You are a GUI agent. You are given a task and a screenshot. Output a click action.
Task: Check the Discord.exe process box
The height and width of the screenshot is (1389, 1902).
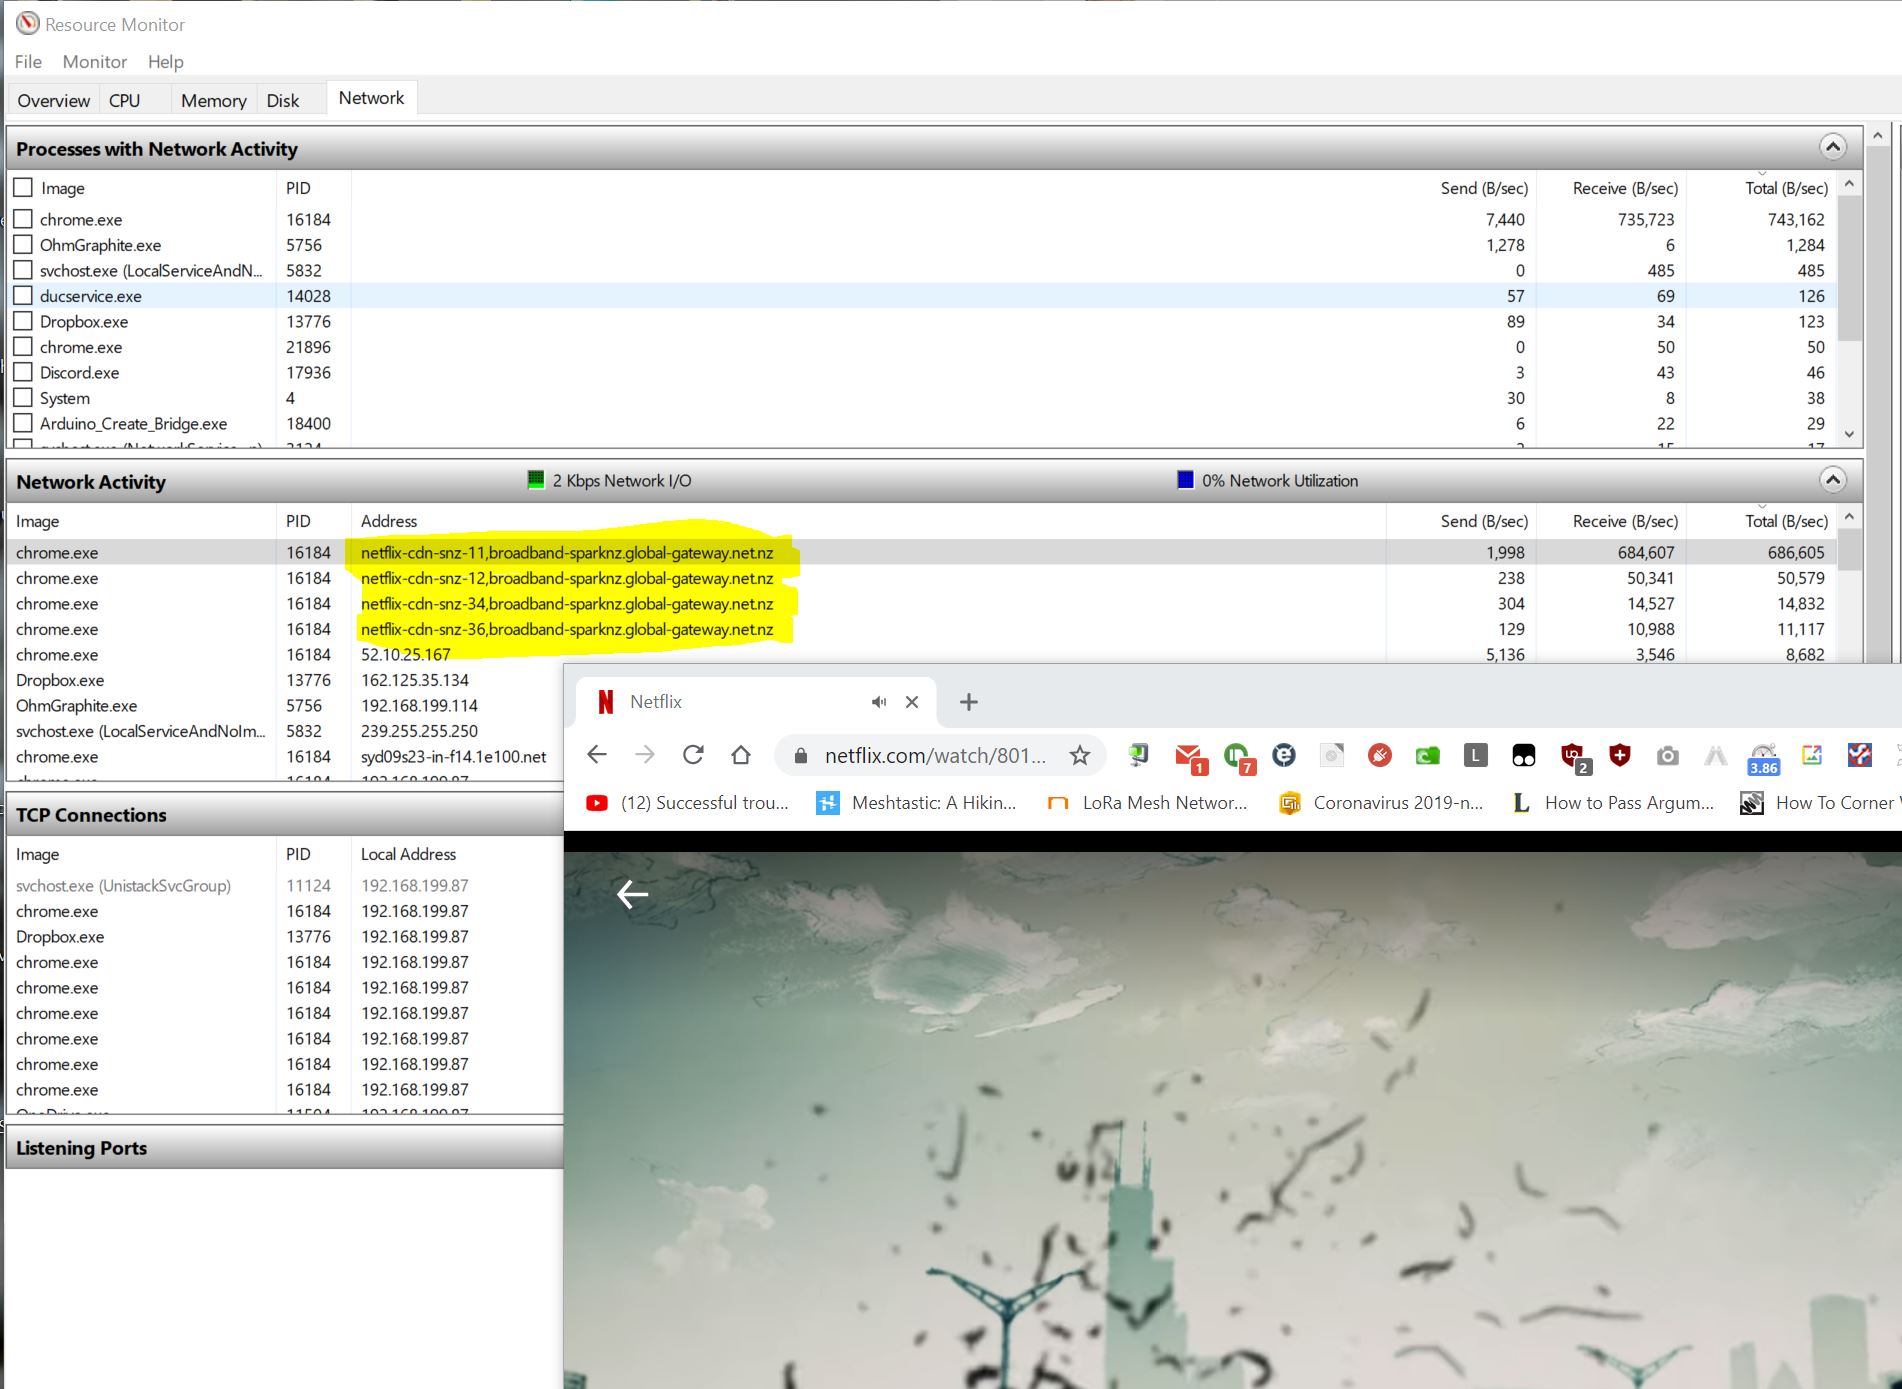point(23,372)
